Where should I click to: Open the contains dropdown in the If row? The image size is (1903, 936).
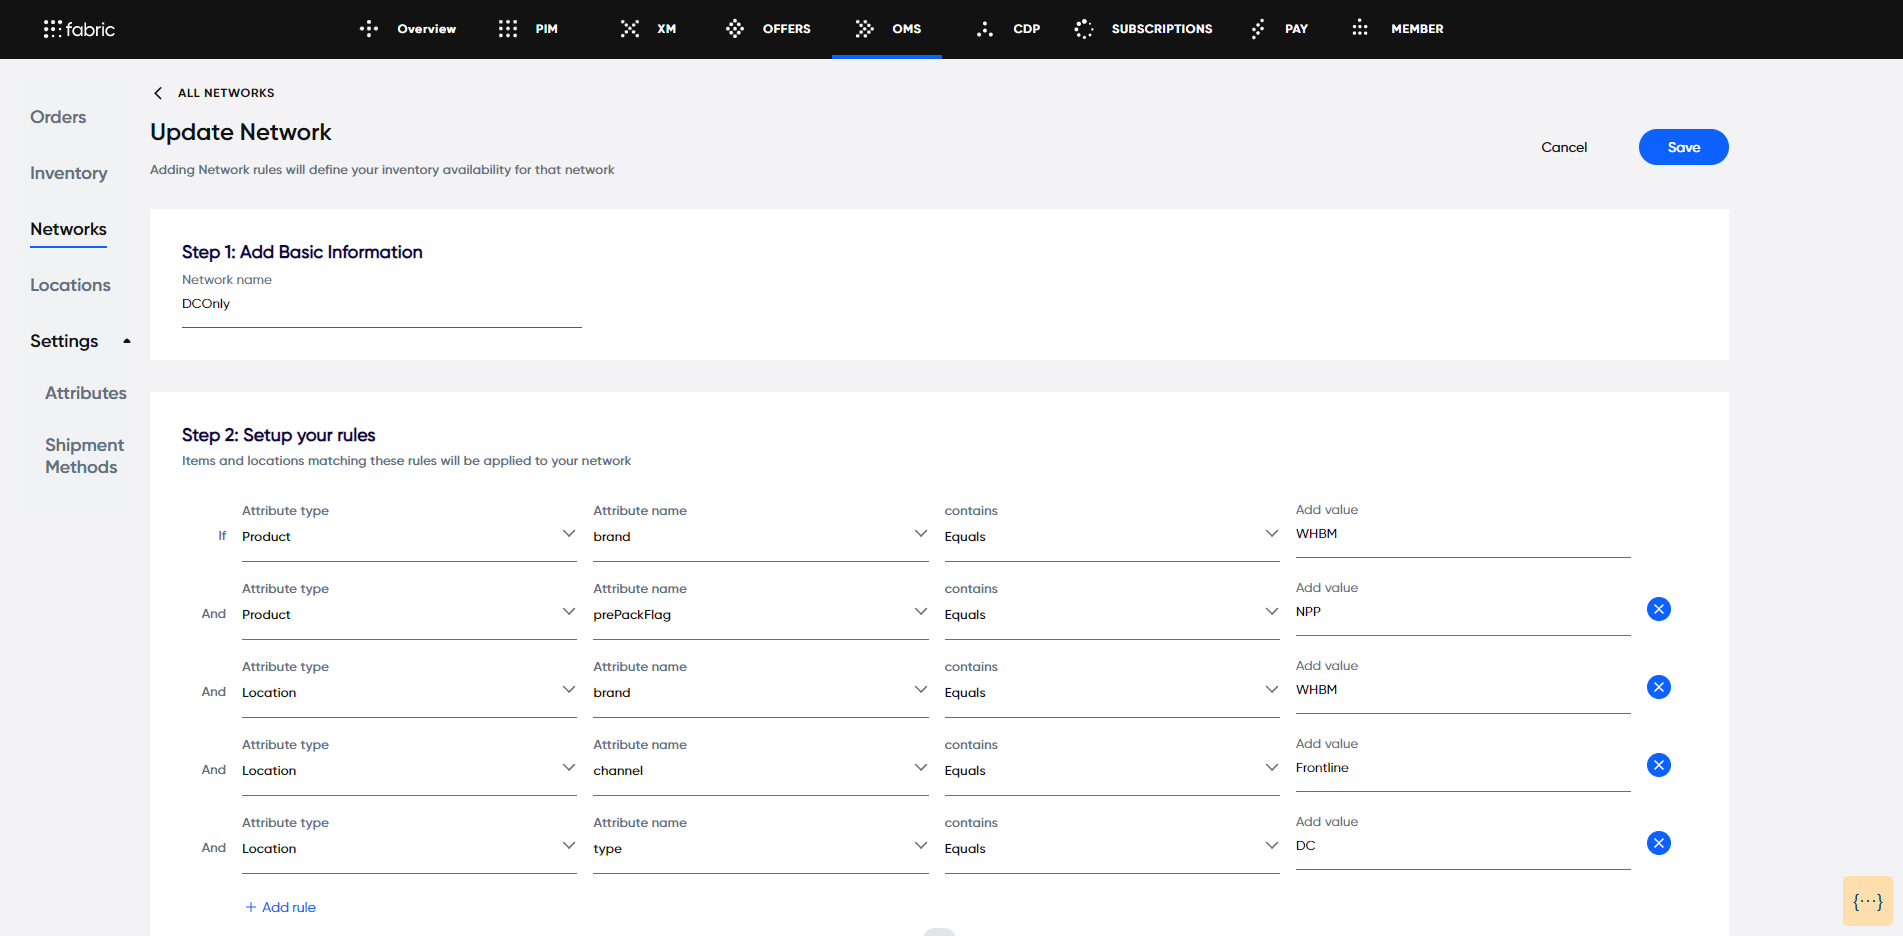click(1112, 537)
